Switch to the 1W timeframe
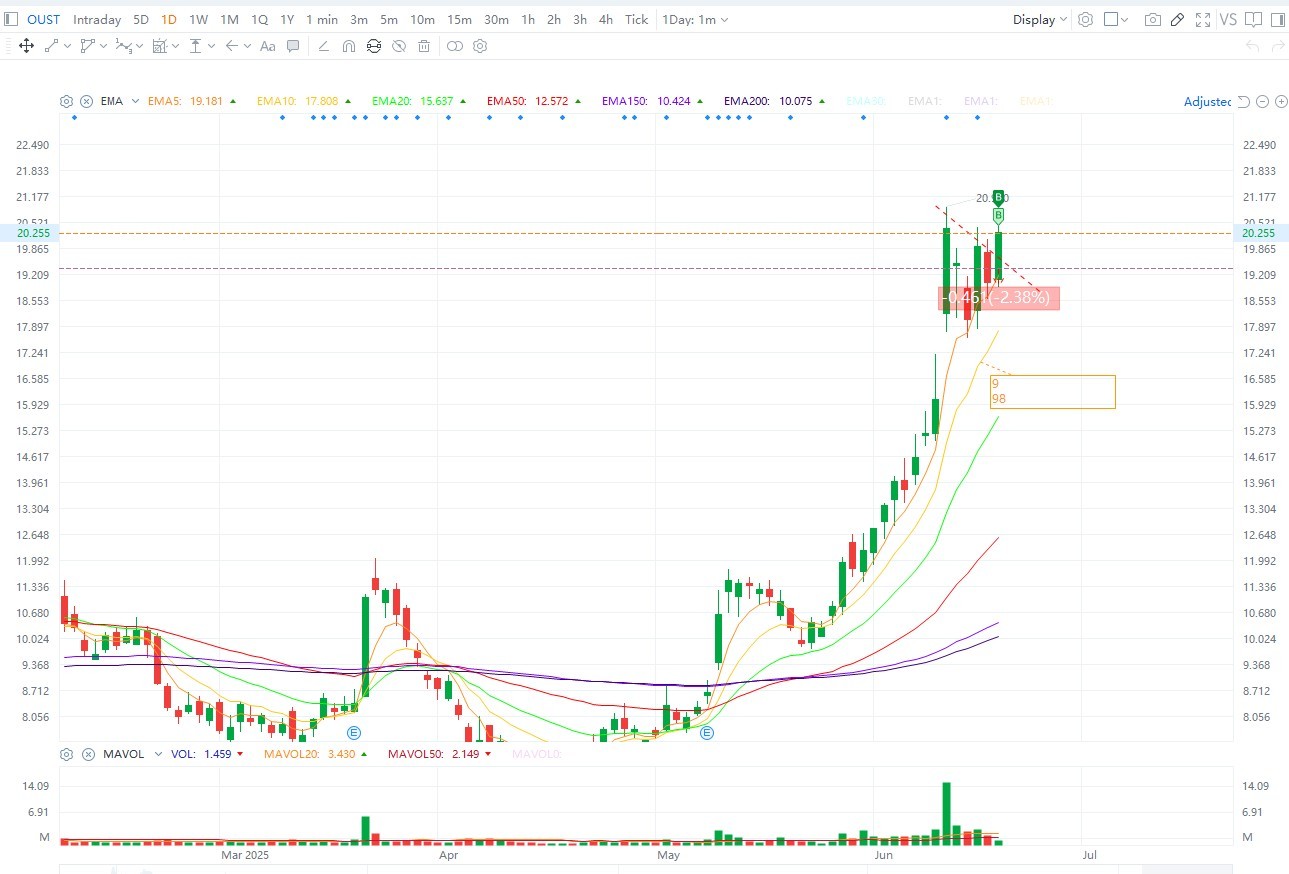 [x=199, y=19]
